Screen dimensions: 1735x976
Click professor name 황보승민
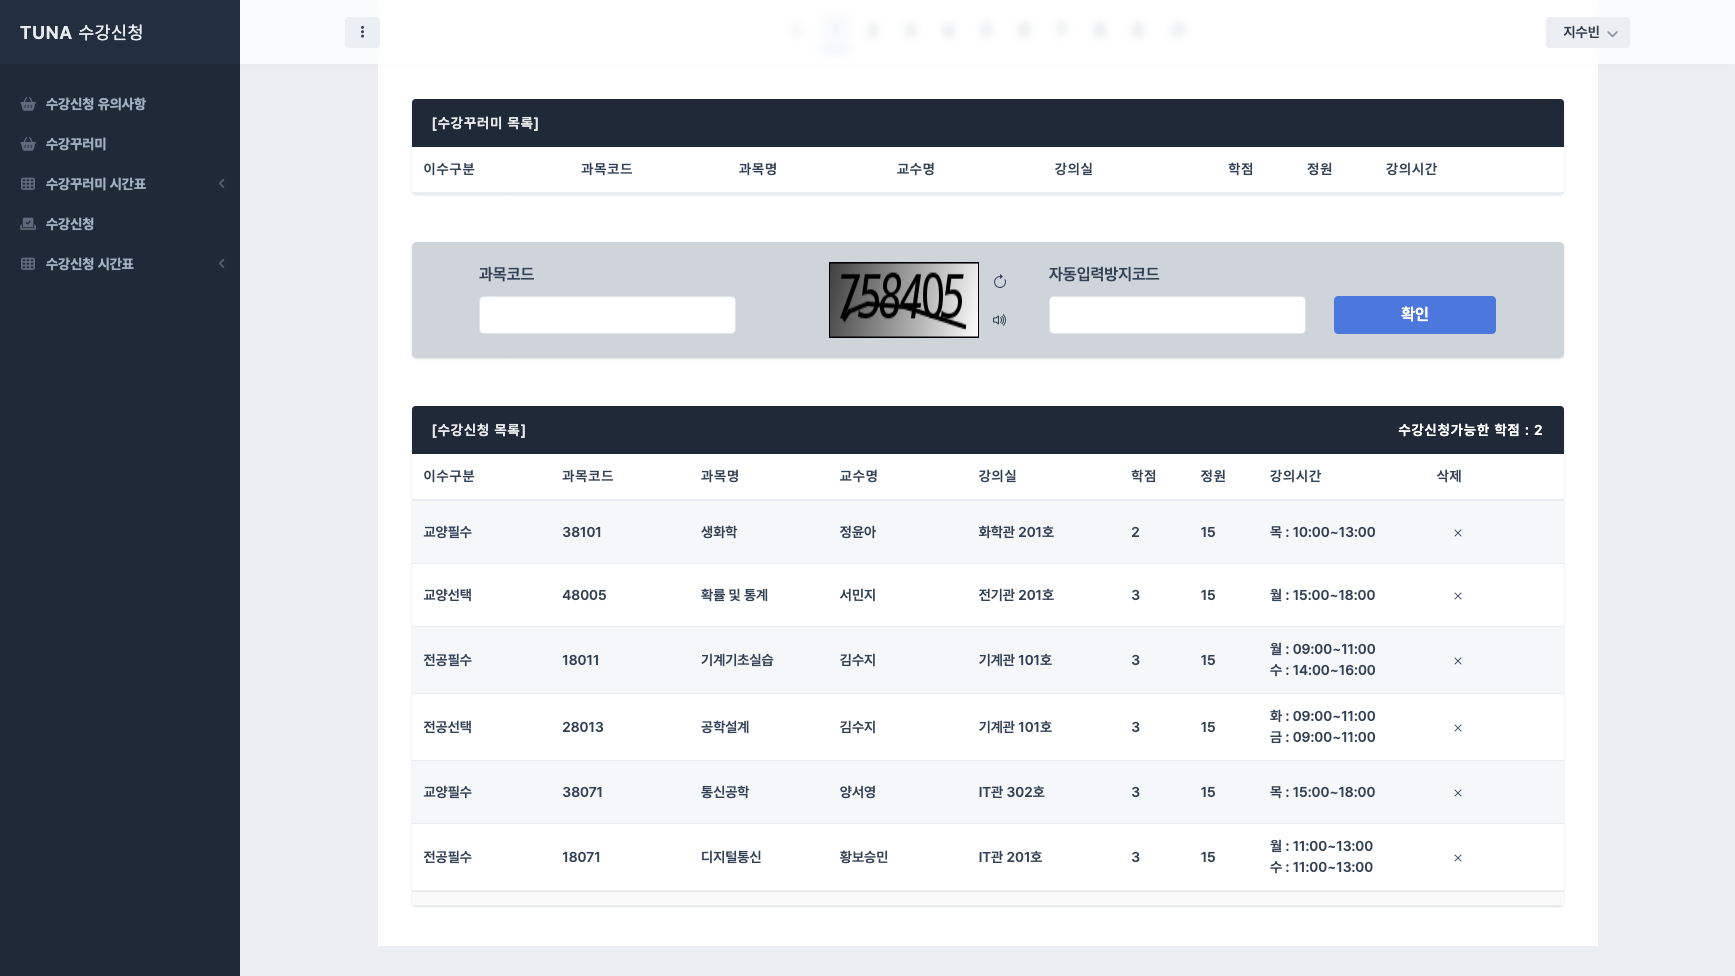pyautogui.click(x=864, y=857)
